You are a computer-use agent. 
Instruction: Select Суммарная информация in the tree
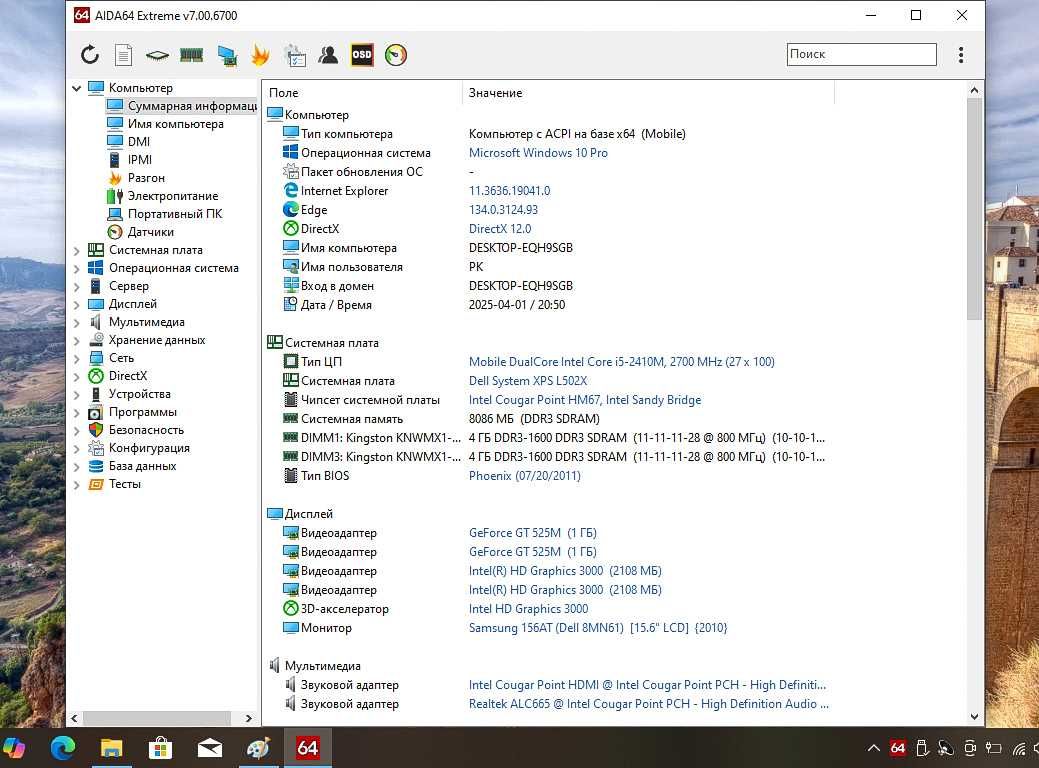pos(182,105)
